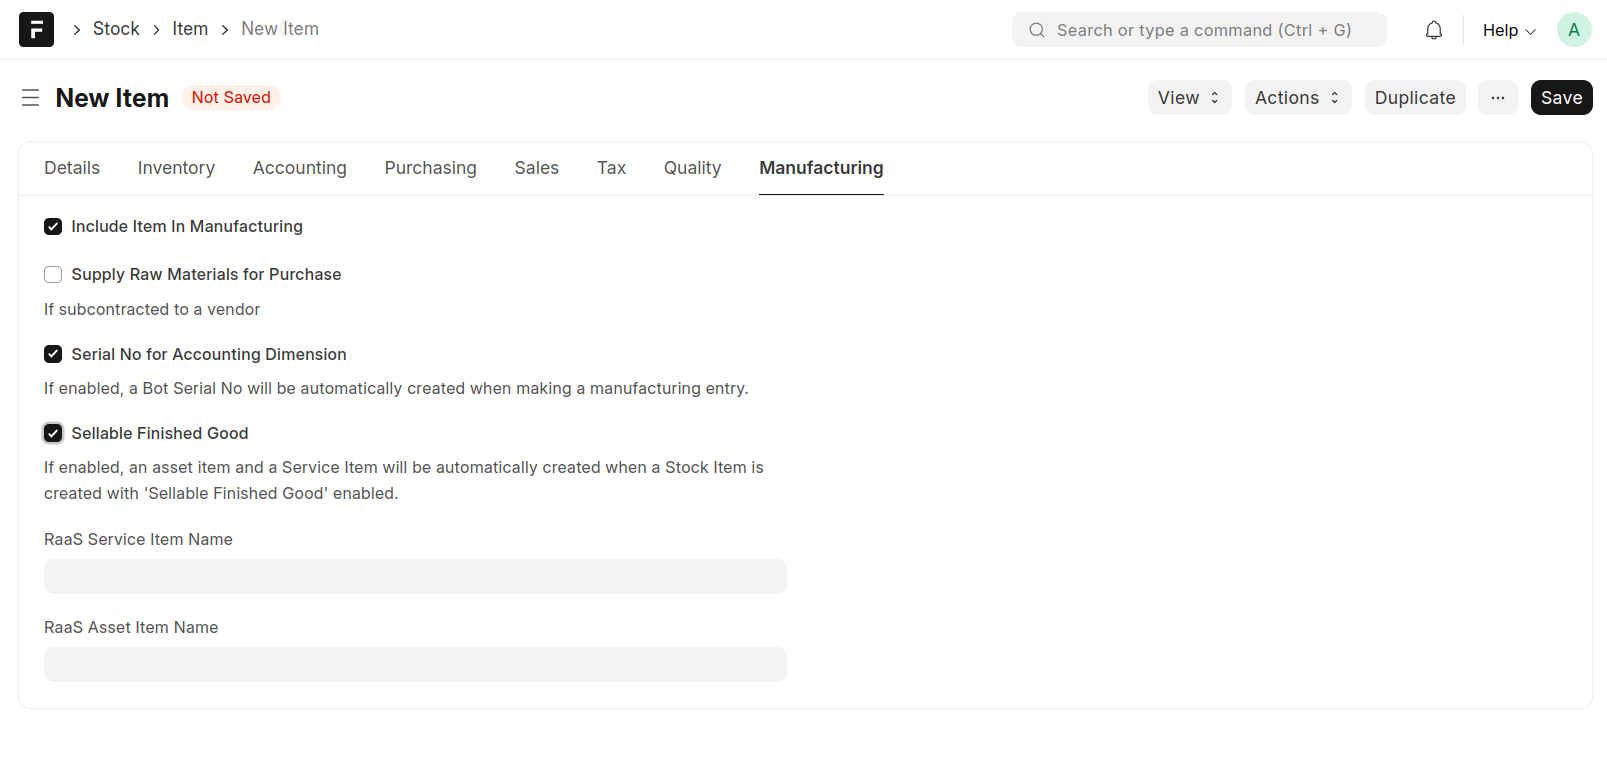This screenshot has width=1607, height=762.
Task: Enable Supply Raw Materials for Purchase
Action: tap(53, 275)
